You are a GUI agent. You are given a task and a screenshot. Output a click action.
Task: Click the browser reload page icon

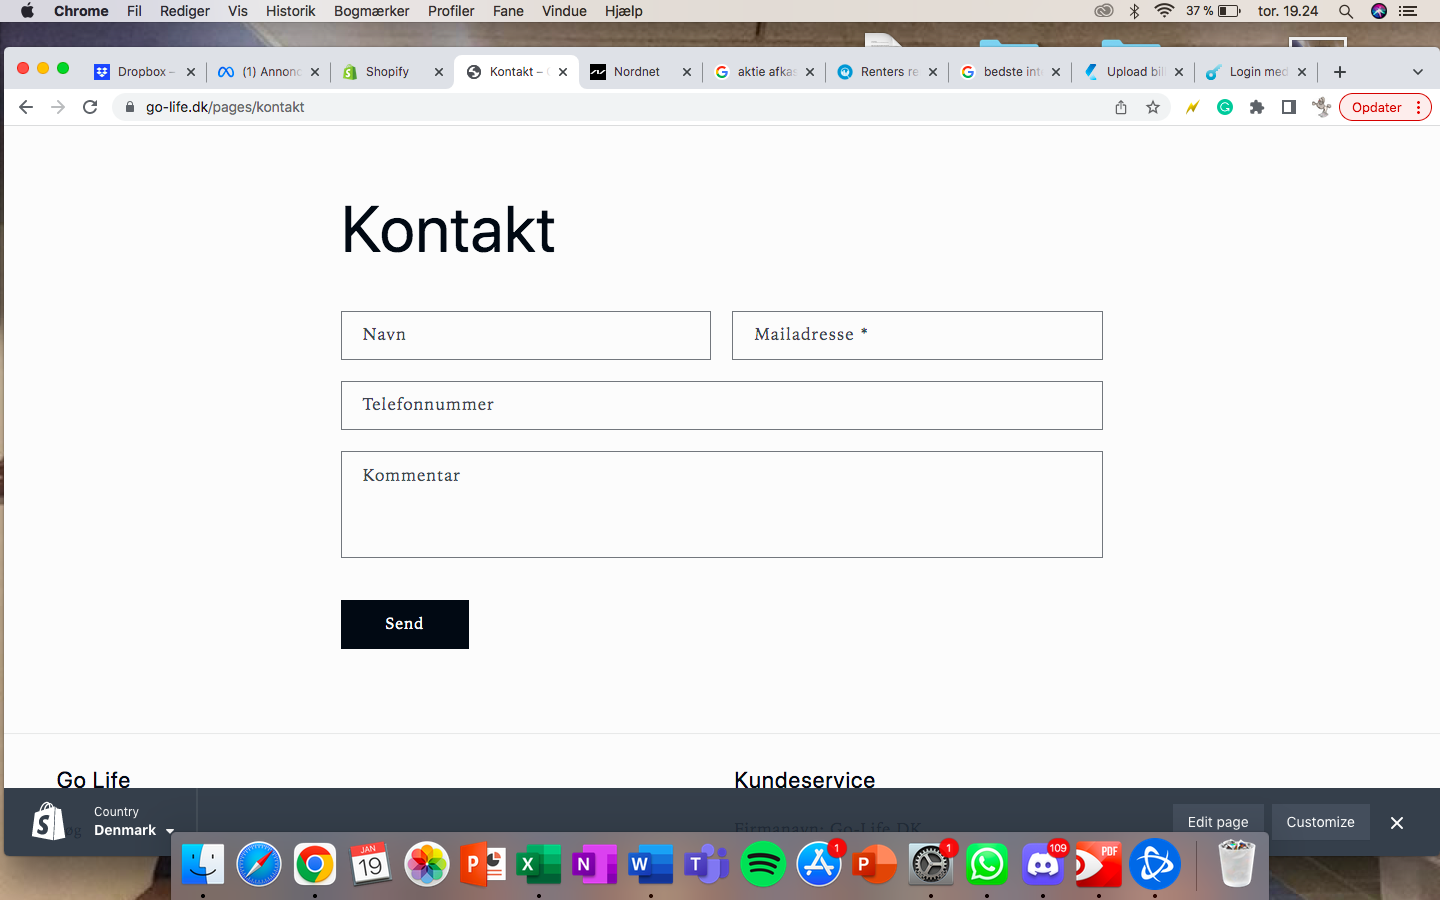90,107
